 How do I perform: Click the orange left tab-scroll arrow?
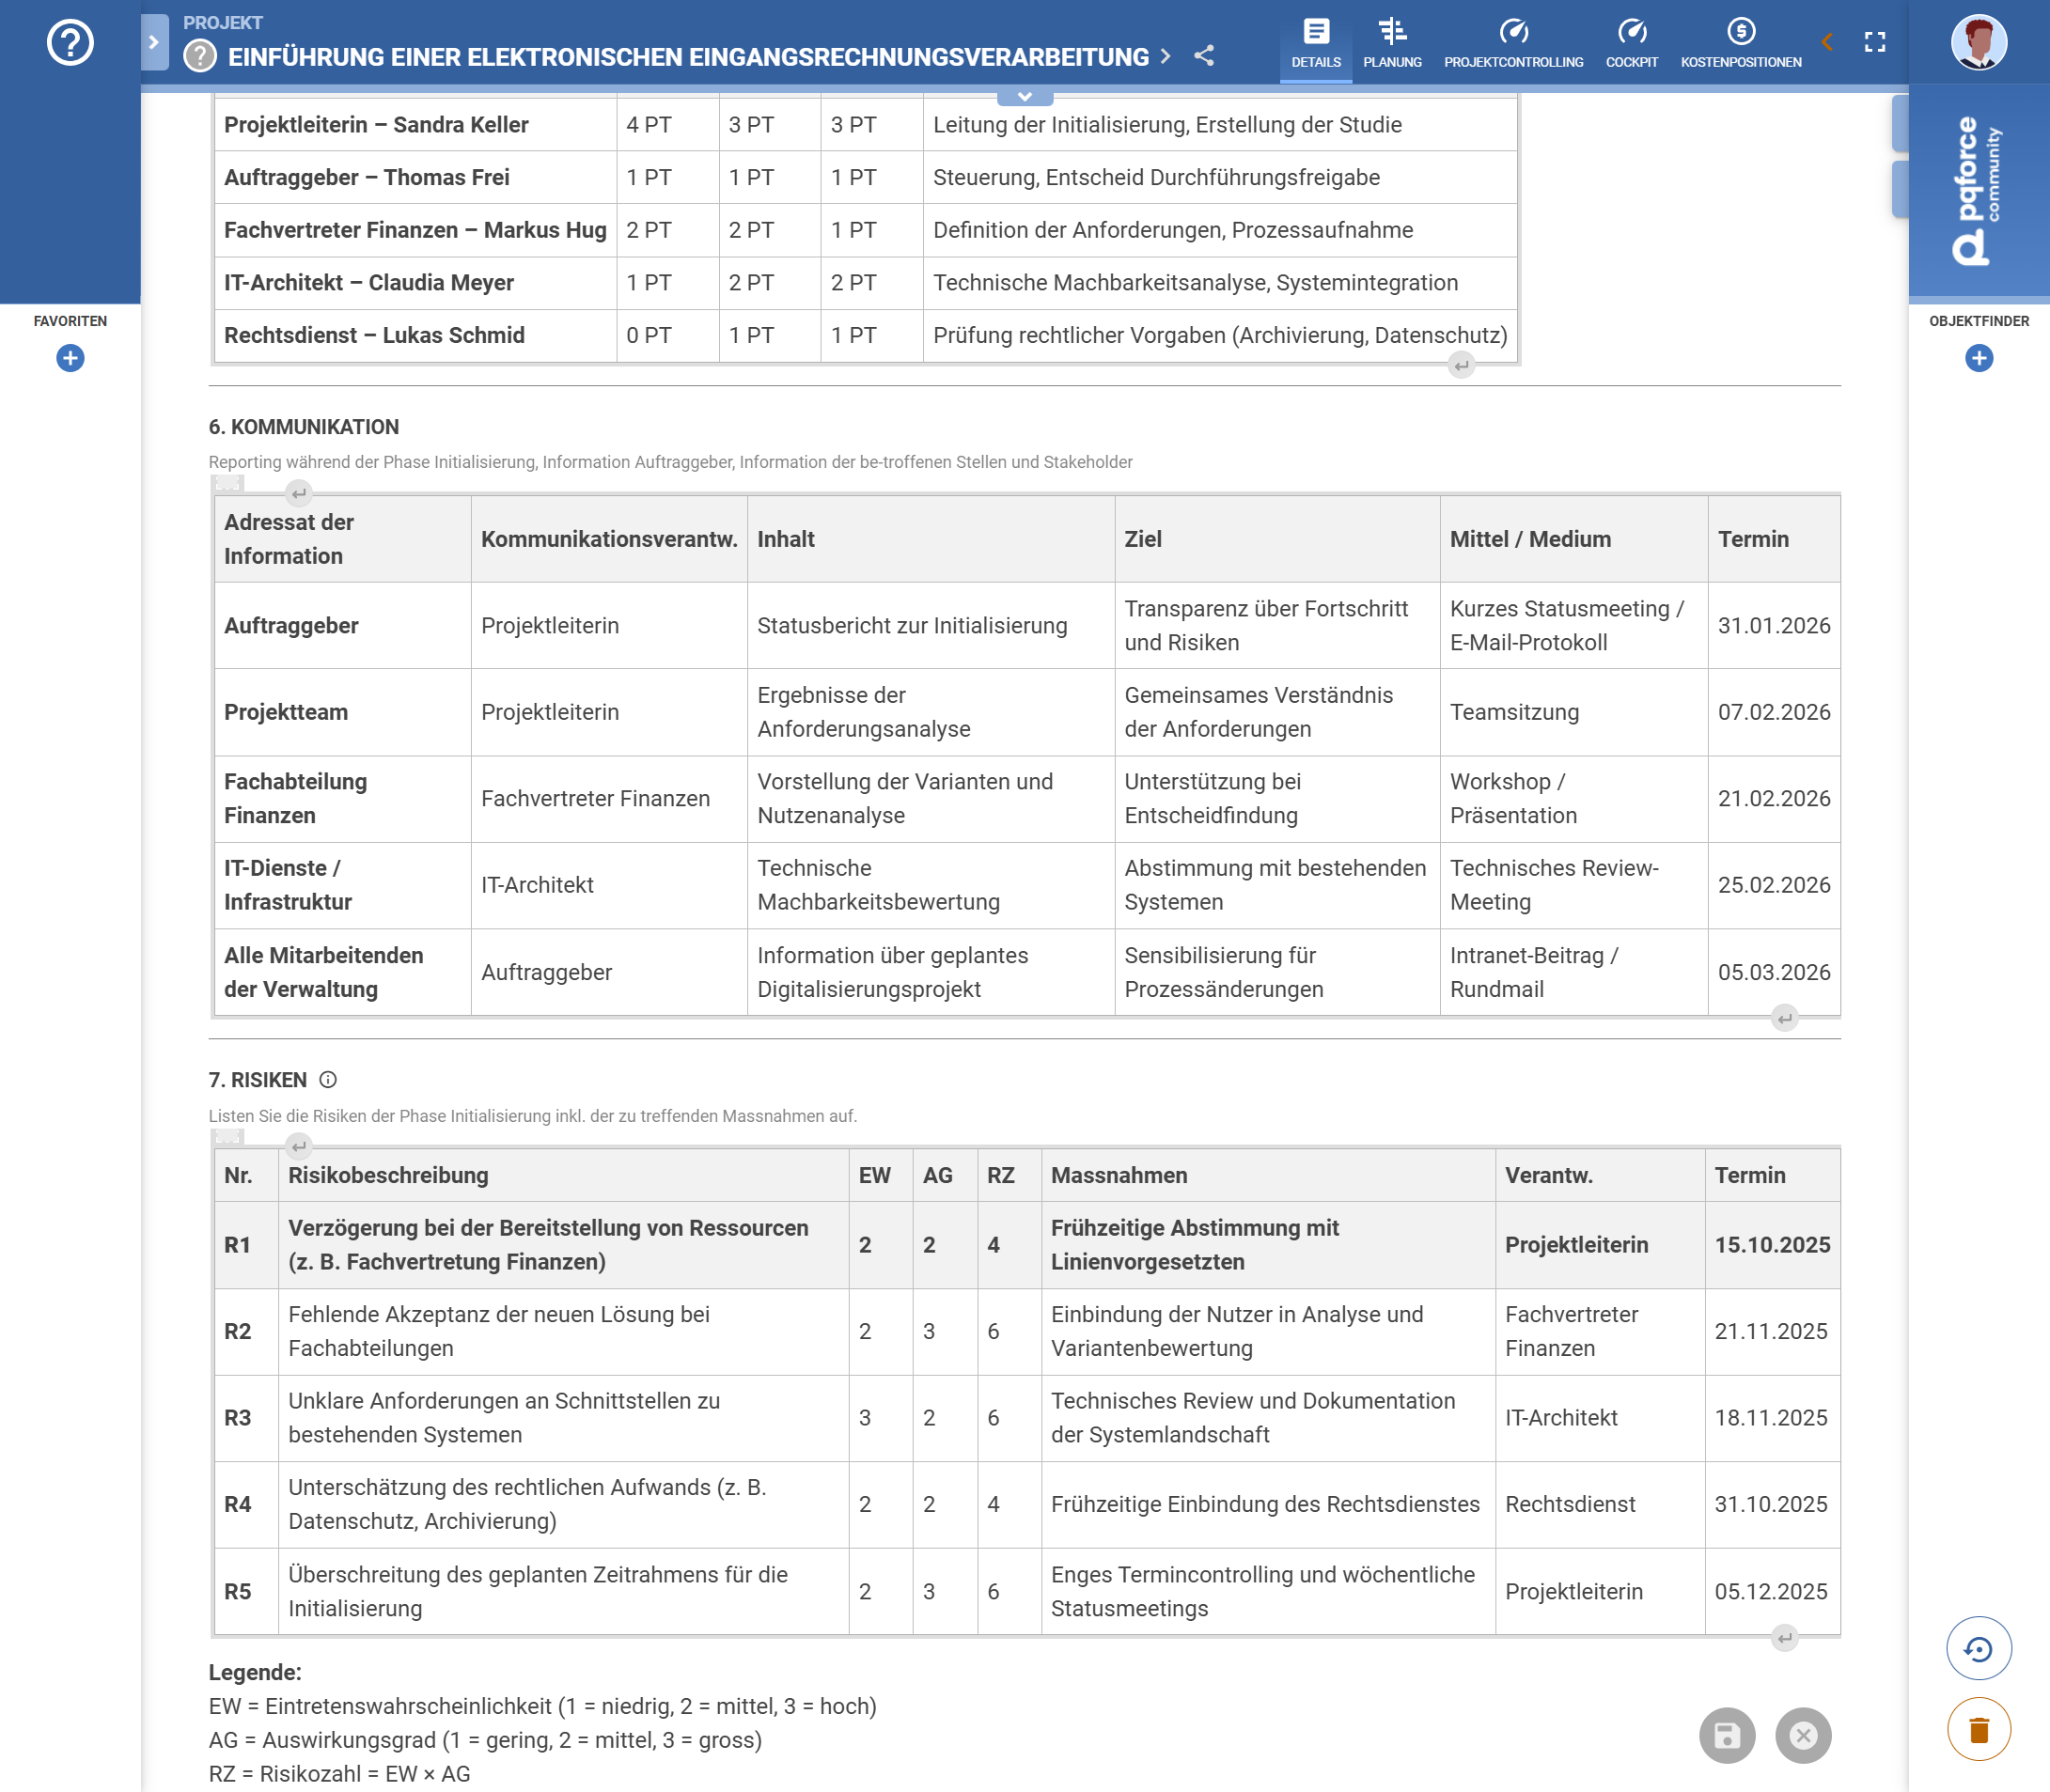point(1827,42)
